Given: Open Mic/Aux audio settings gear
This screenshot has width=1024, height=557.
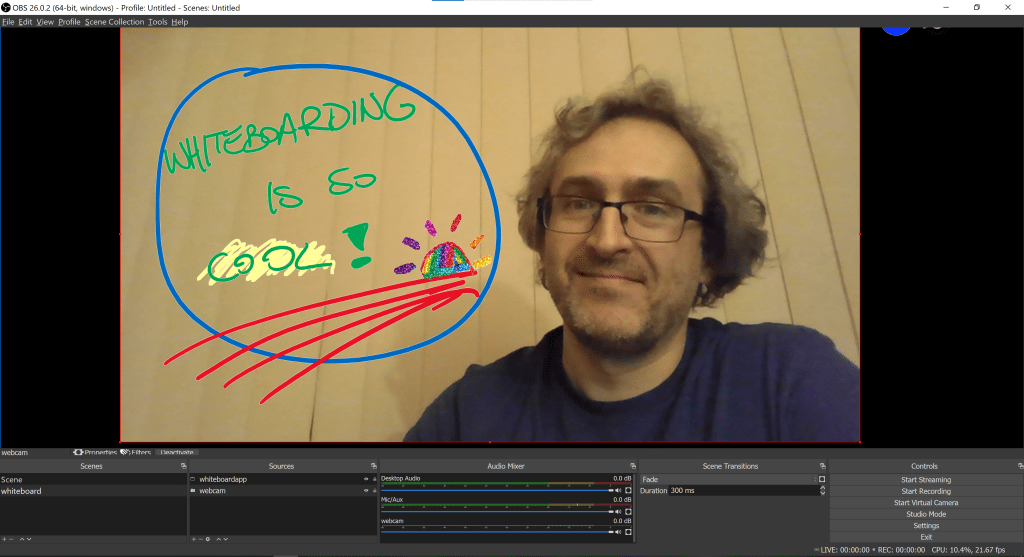Looking at the screenshot, I should click(628, 511).
